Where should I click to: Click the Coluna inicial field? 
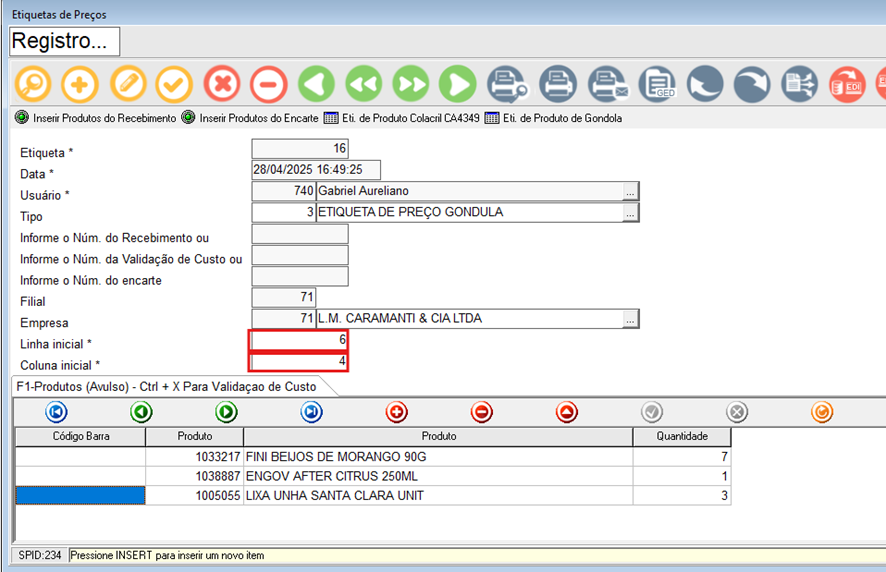[x=299, y=362]
